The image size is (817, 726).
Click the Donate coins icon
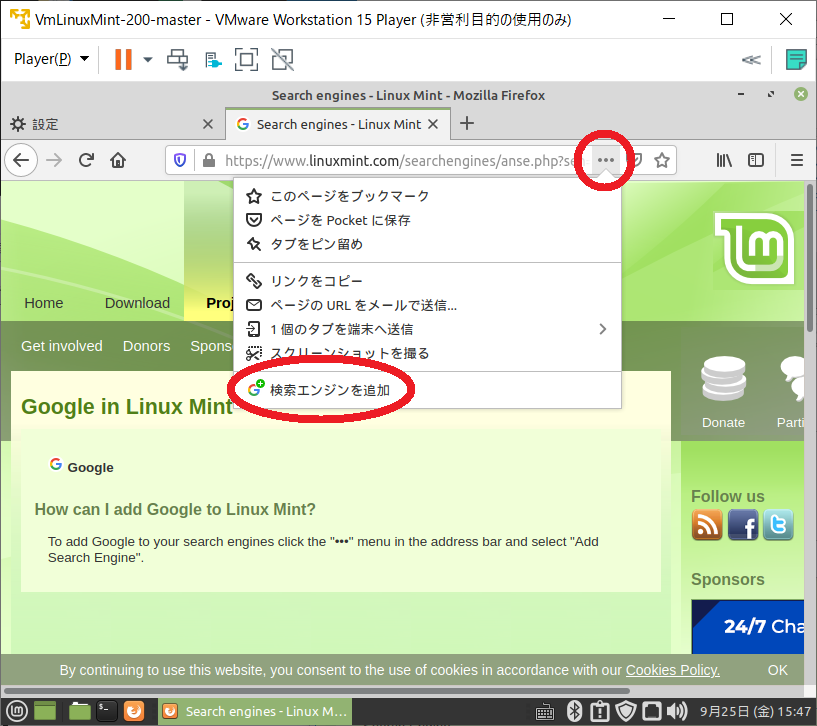(723, 379)
